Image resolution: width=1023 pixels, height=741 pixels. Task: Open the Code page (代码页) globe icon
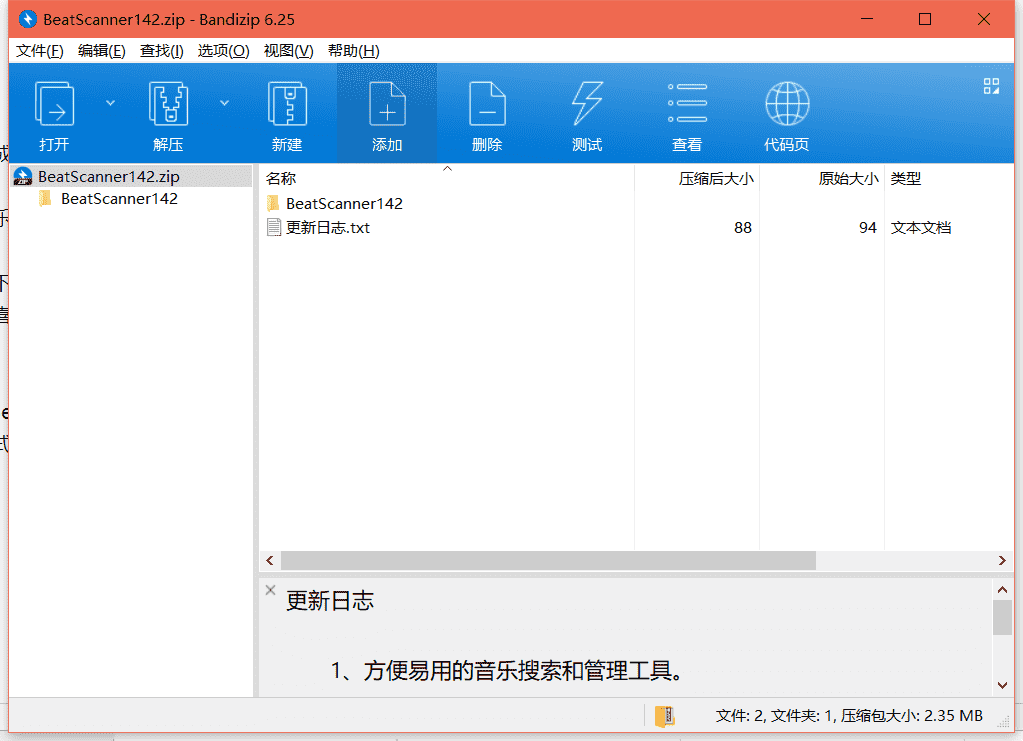(787, 103)
